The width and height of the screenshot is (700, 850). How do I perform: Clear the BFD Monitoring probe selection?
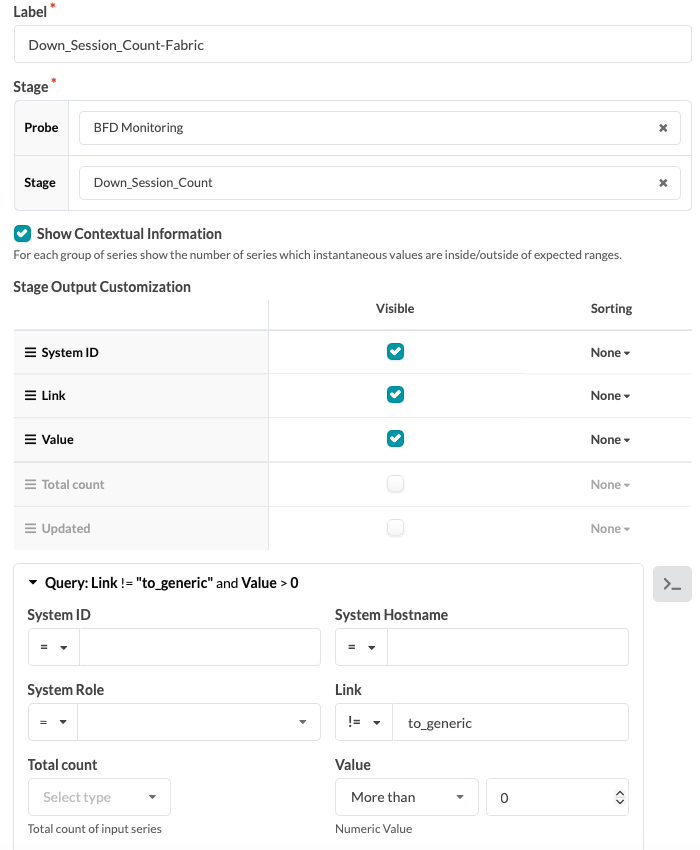tap(663, 128)
